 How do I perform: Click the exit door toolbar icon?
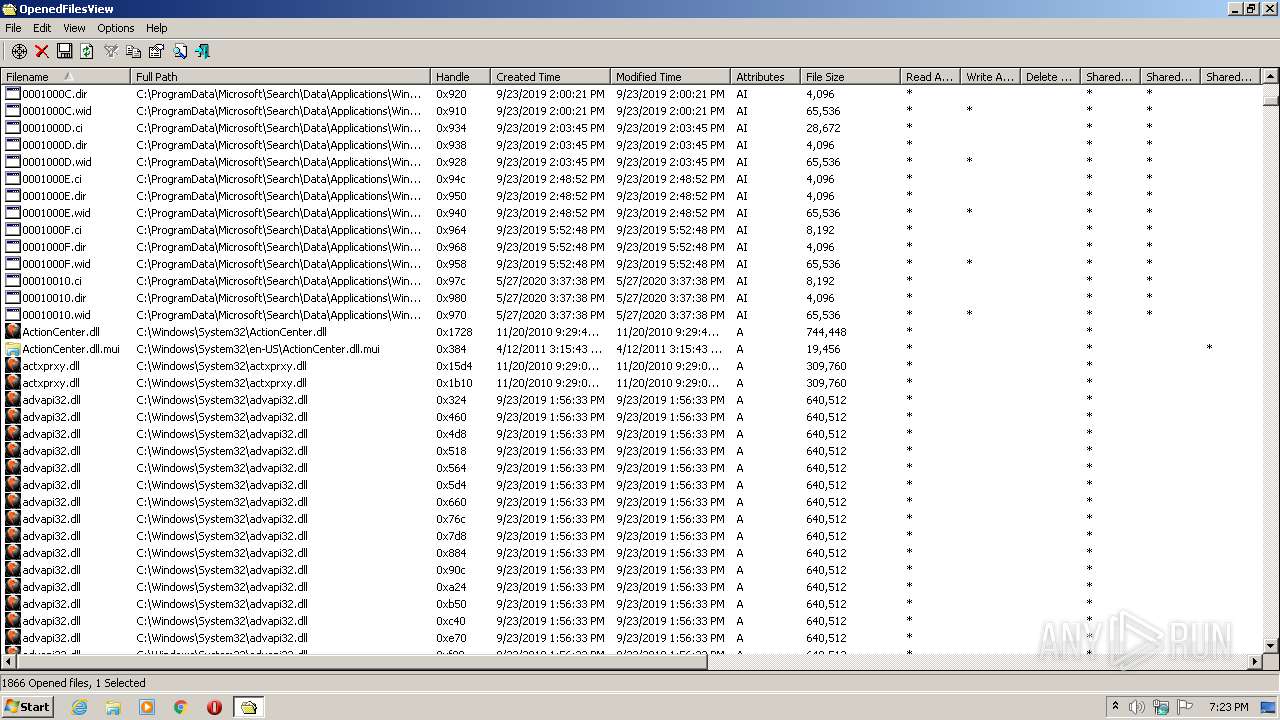202,51
